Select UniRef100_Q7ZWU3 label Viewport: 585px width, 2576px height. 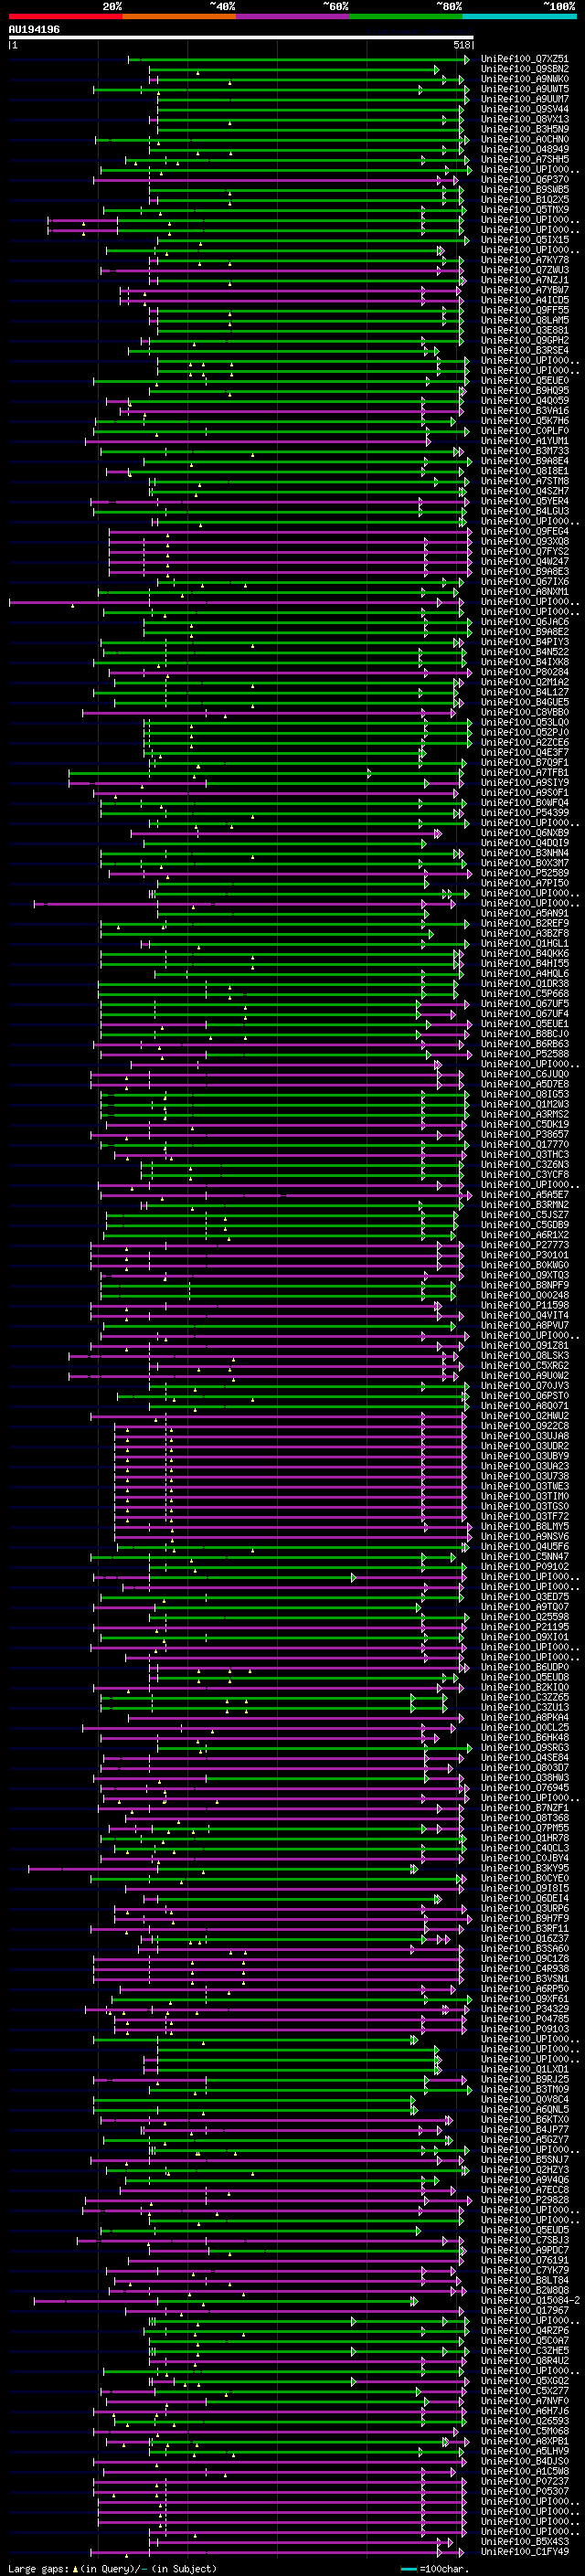[x=525, y=270]
